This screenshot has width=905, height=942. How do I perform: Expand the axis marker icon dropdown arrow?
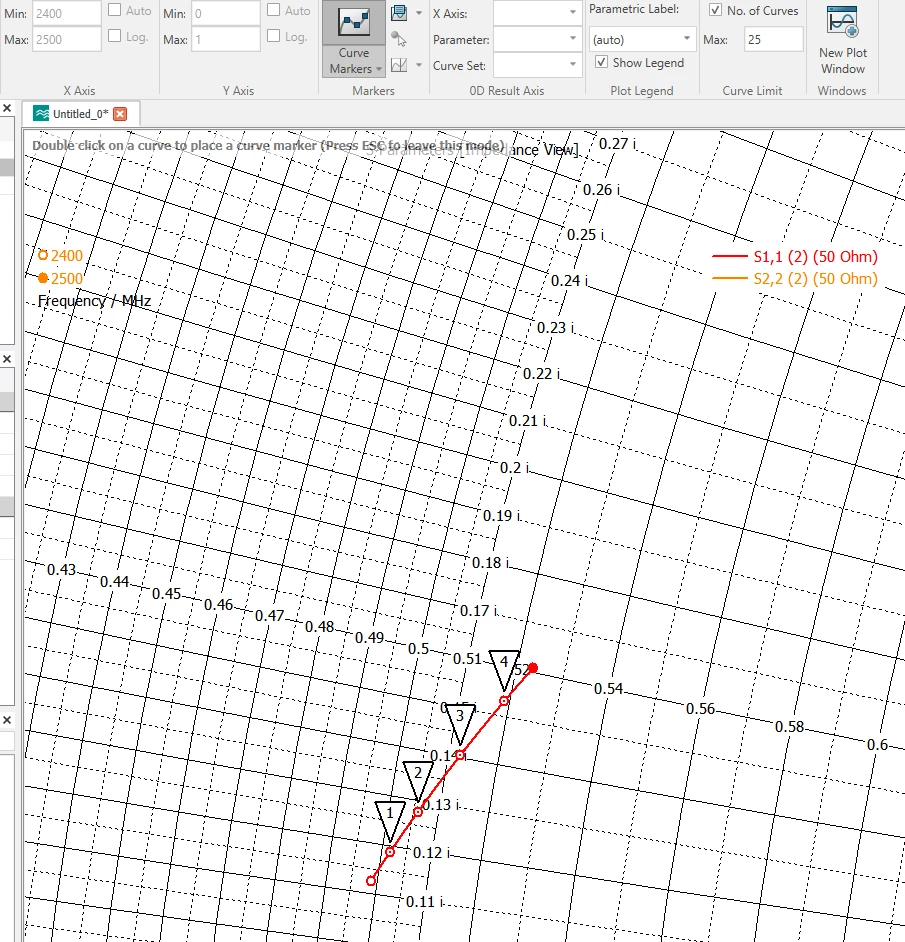pos(419,65)
